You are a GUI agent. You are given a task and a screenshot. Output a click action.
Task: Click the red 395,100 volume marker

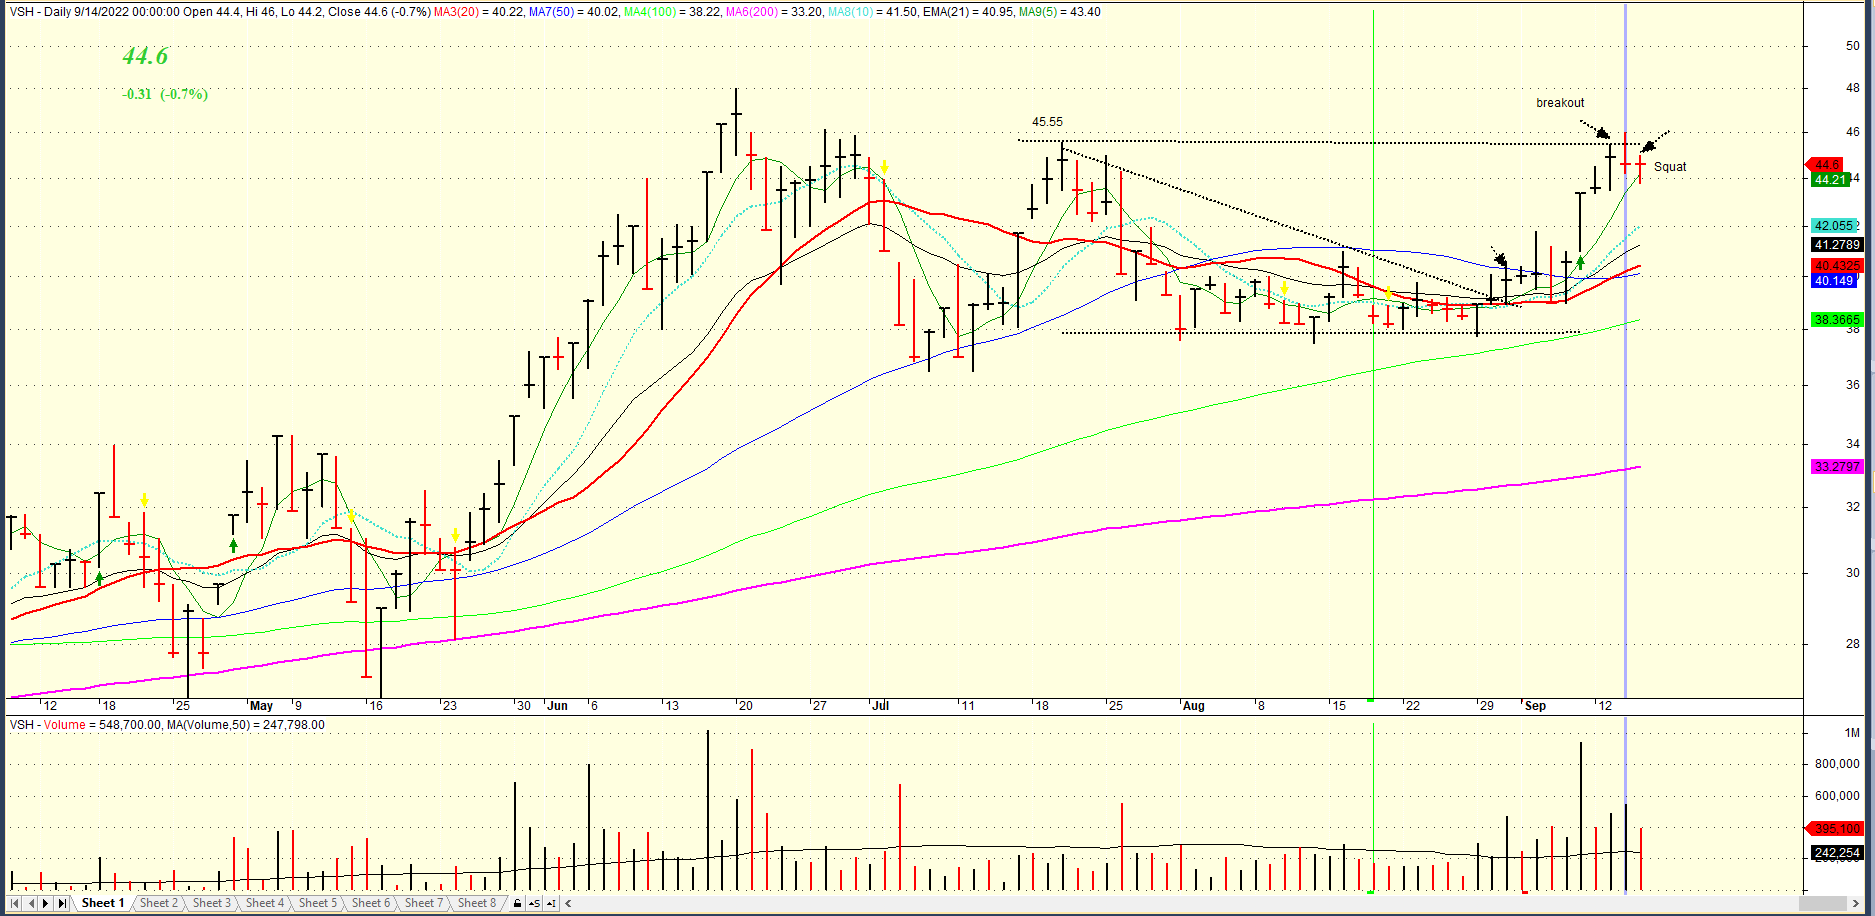coord(1836,828)
